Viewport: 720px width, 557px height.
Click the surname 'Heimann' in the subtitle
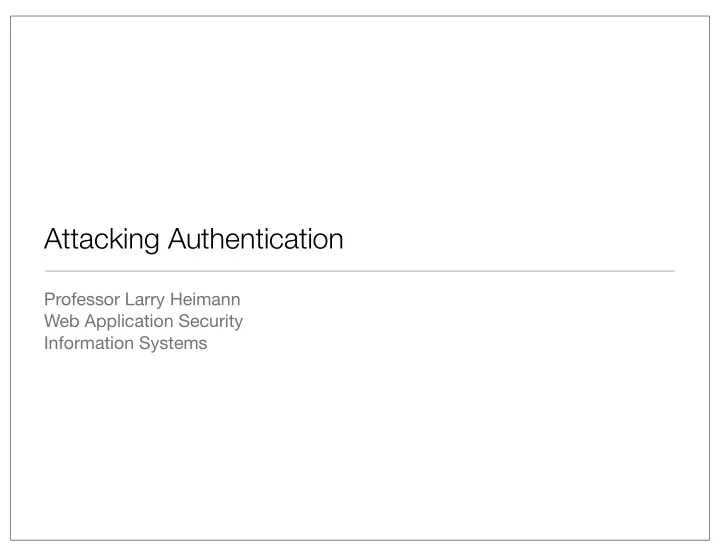point(205,299)
